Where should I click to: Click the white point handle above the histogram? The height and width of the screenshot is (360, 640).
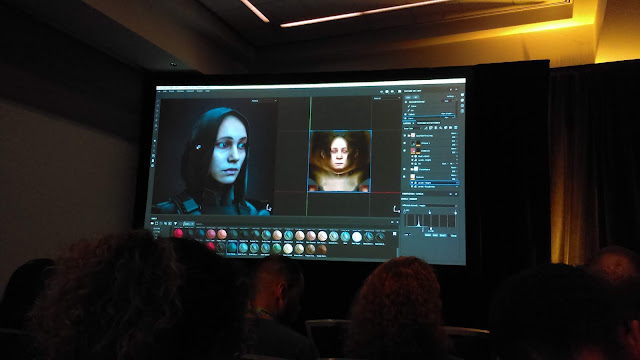click(x=456, y=213)
